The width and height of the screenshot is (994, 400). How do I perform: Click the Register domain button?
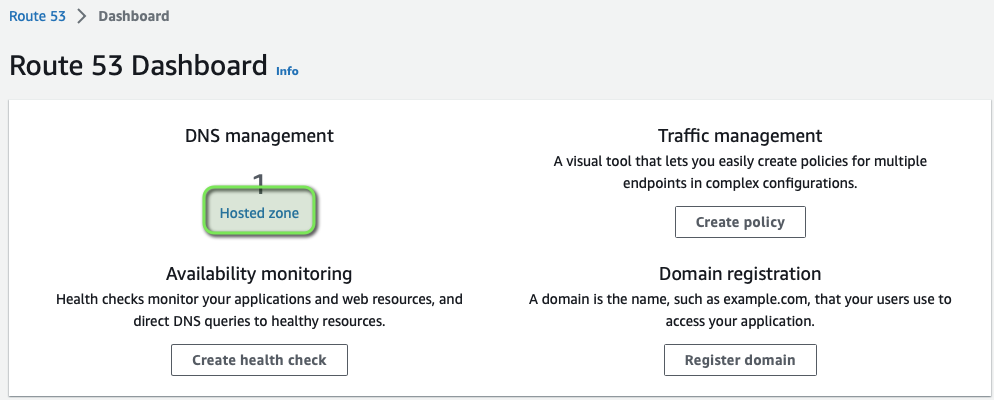tap(740, 360)
